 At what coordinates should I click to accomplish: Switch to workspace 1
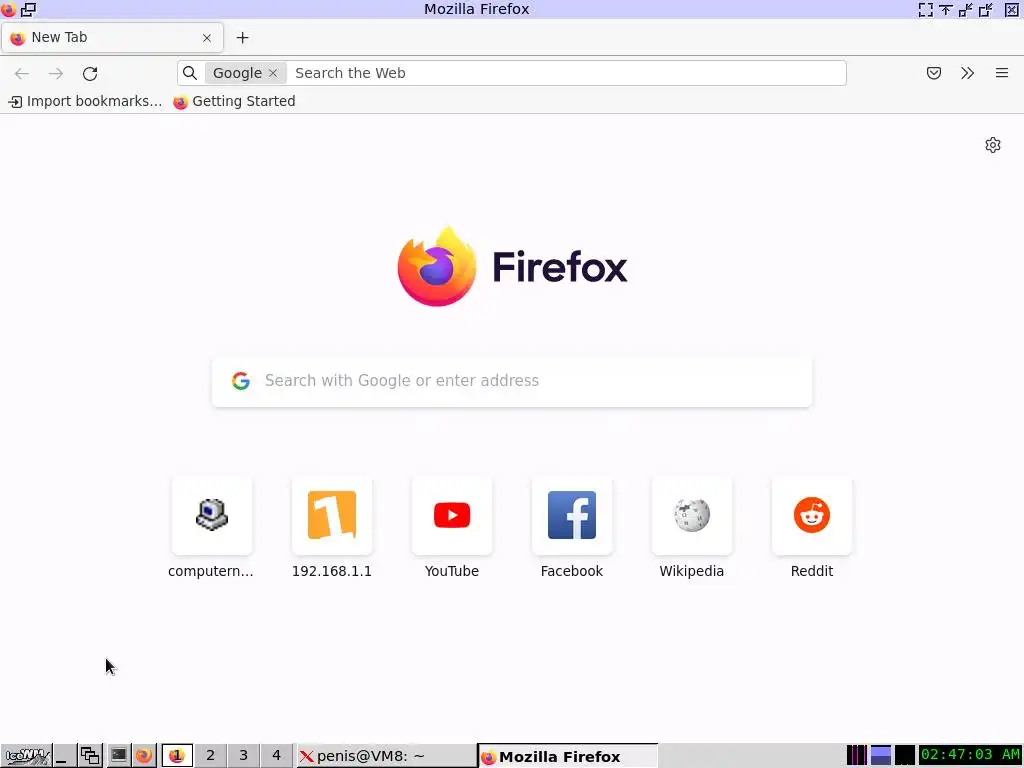pyautogui.click(x=177, y=756)
